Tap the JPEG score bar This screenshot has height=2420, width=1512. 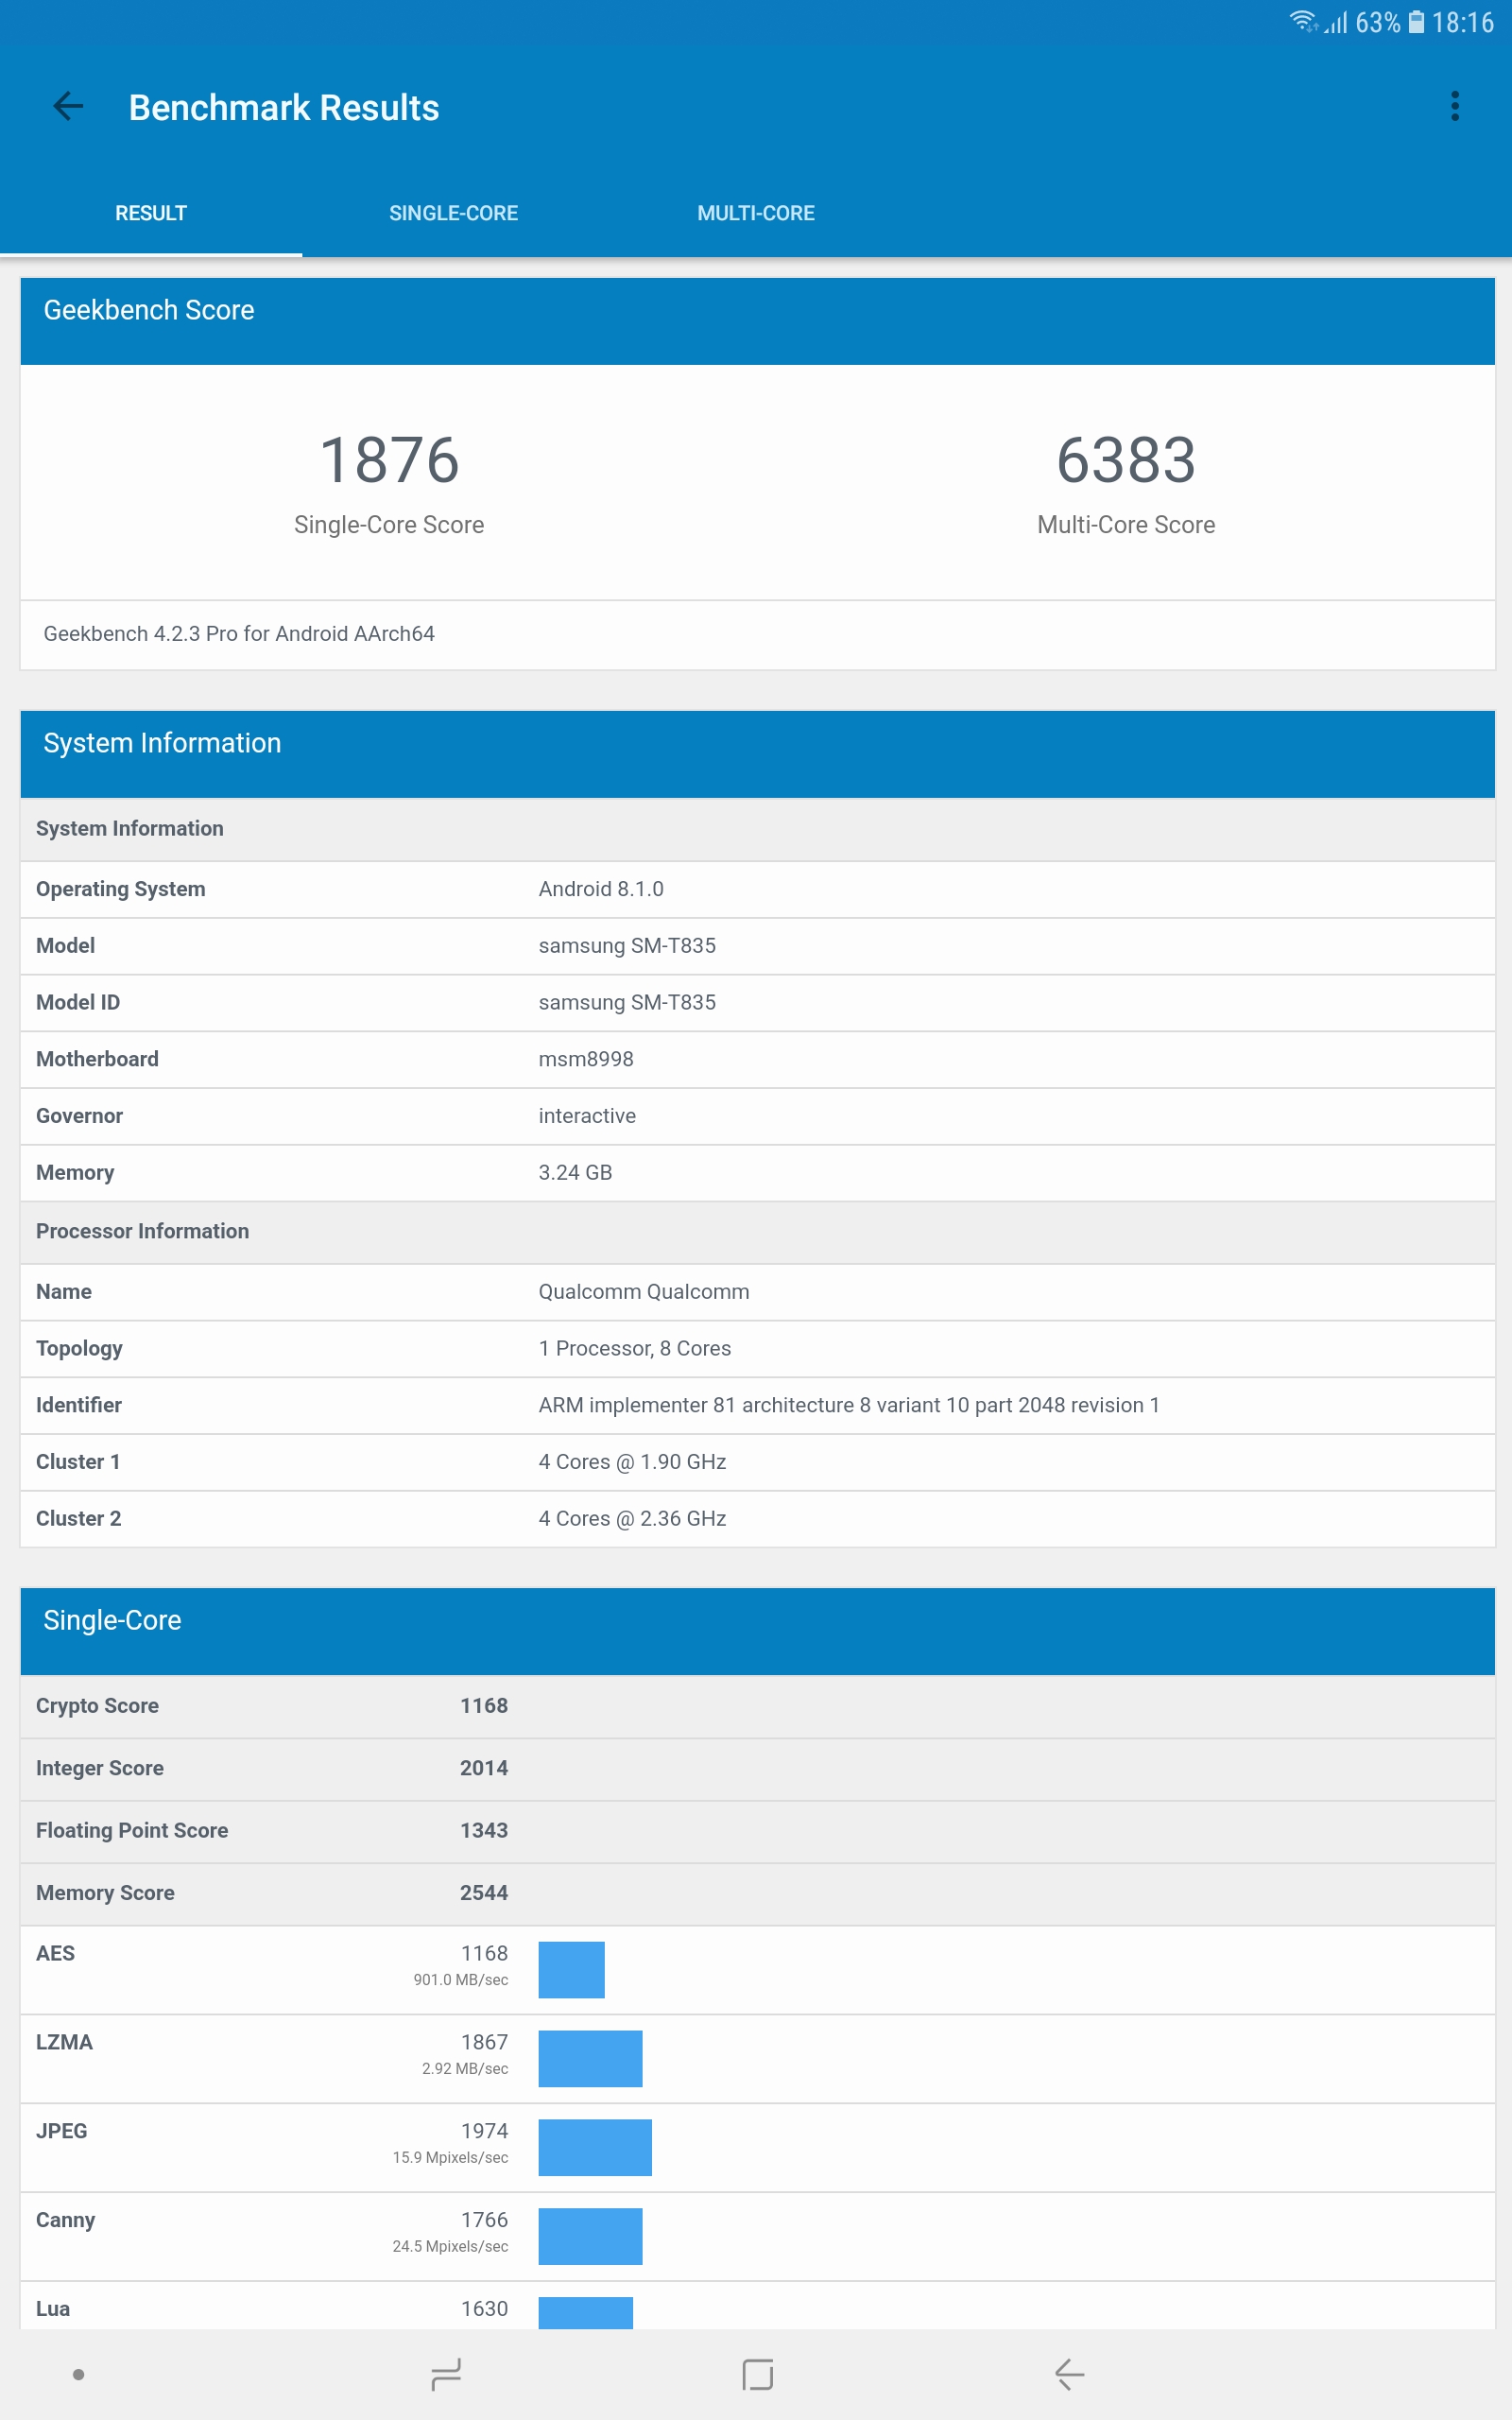[x=594, y=2147]
